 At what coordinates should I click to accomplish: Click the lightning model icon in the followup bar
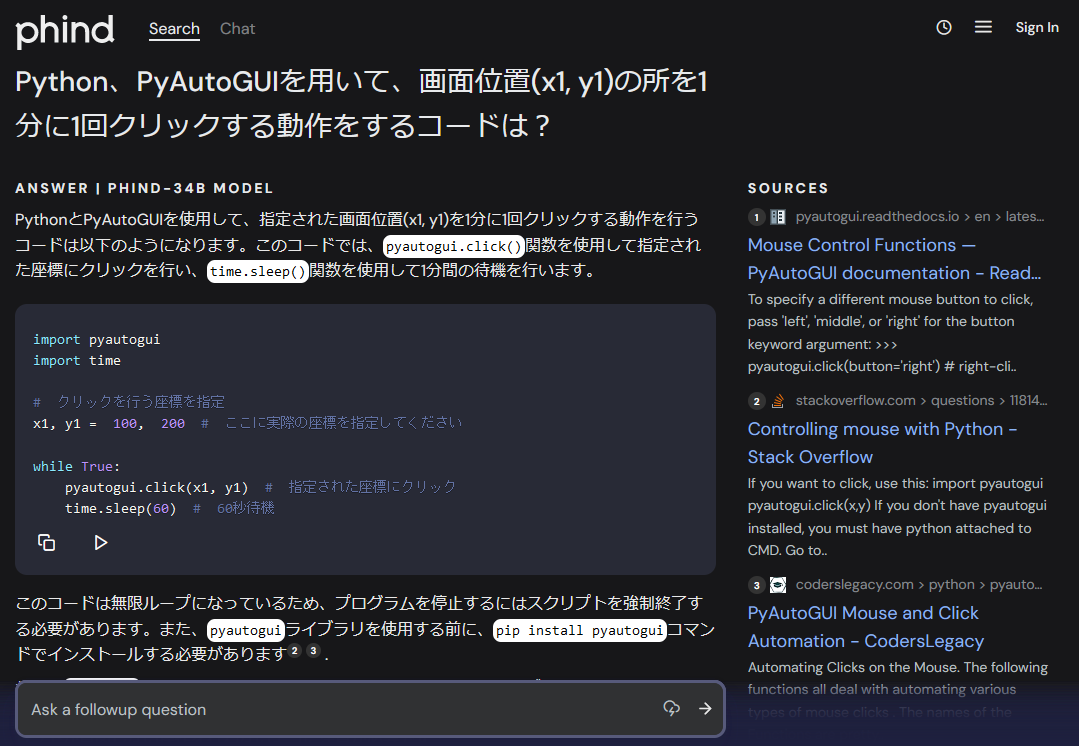pyautogui.click(x=671, y=709)
